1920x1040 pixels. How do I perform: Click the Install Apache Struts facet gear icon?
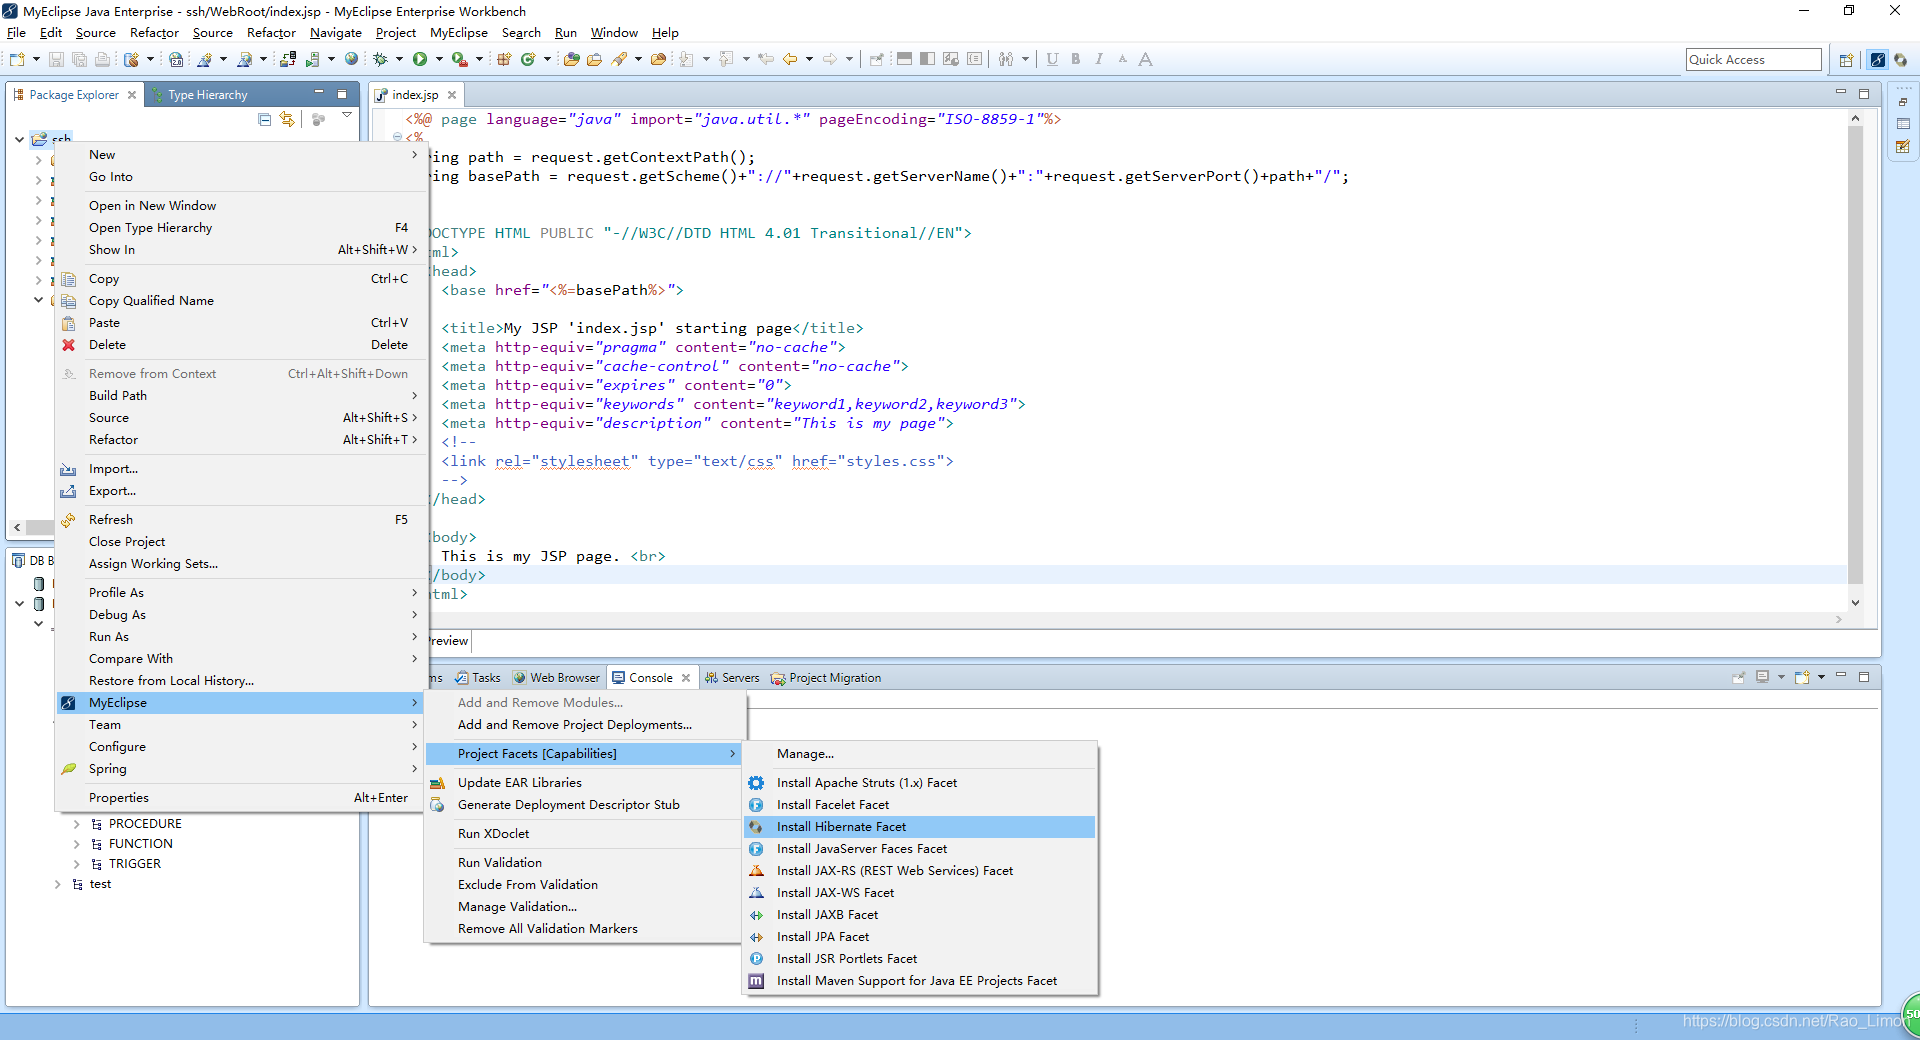click(757, 783)
